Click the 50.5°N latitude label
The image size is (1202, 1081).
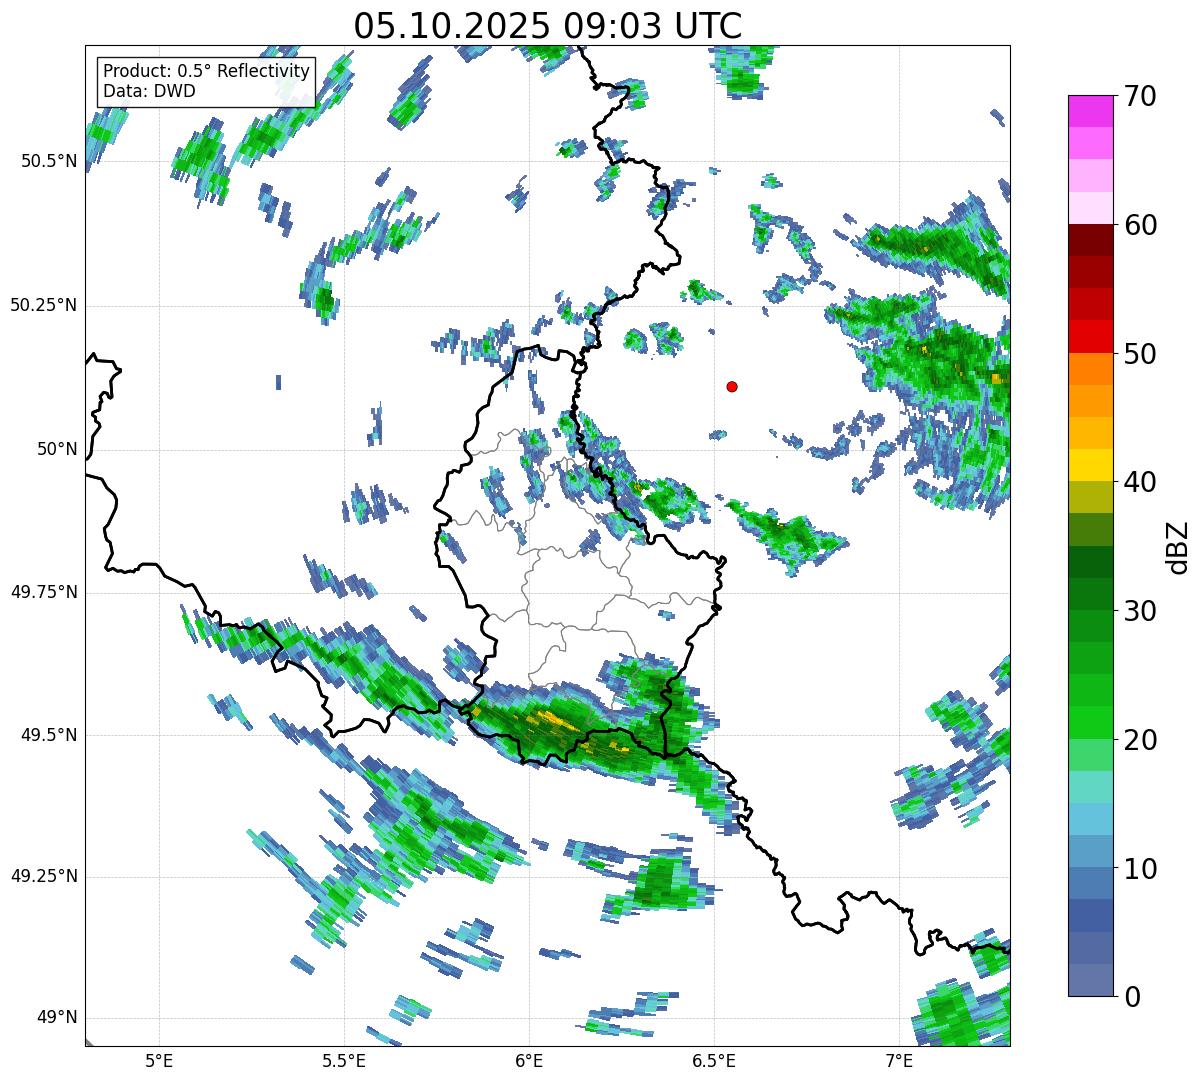click(x=49, y=161)
